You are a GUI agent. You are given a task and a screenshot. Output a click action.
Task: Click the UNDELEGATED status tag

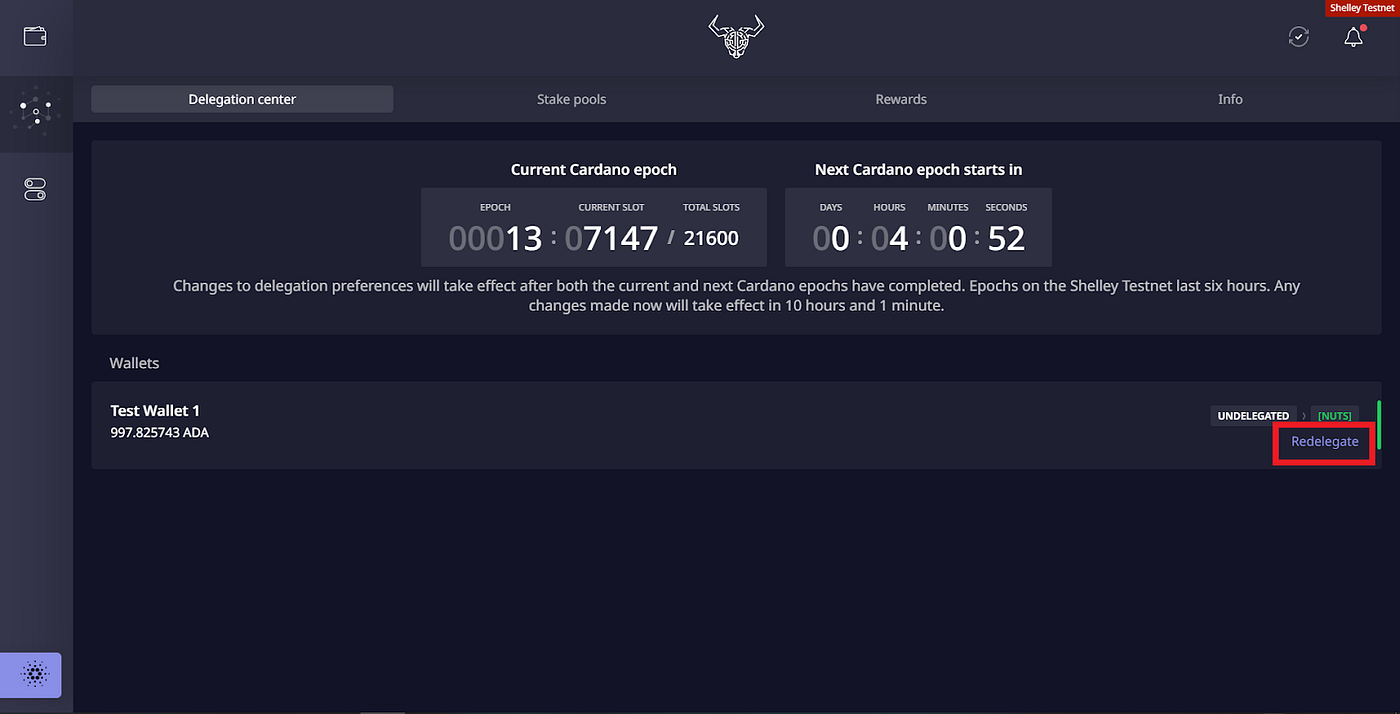point(1253,415)
